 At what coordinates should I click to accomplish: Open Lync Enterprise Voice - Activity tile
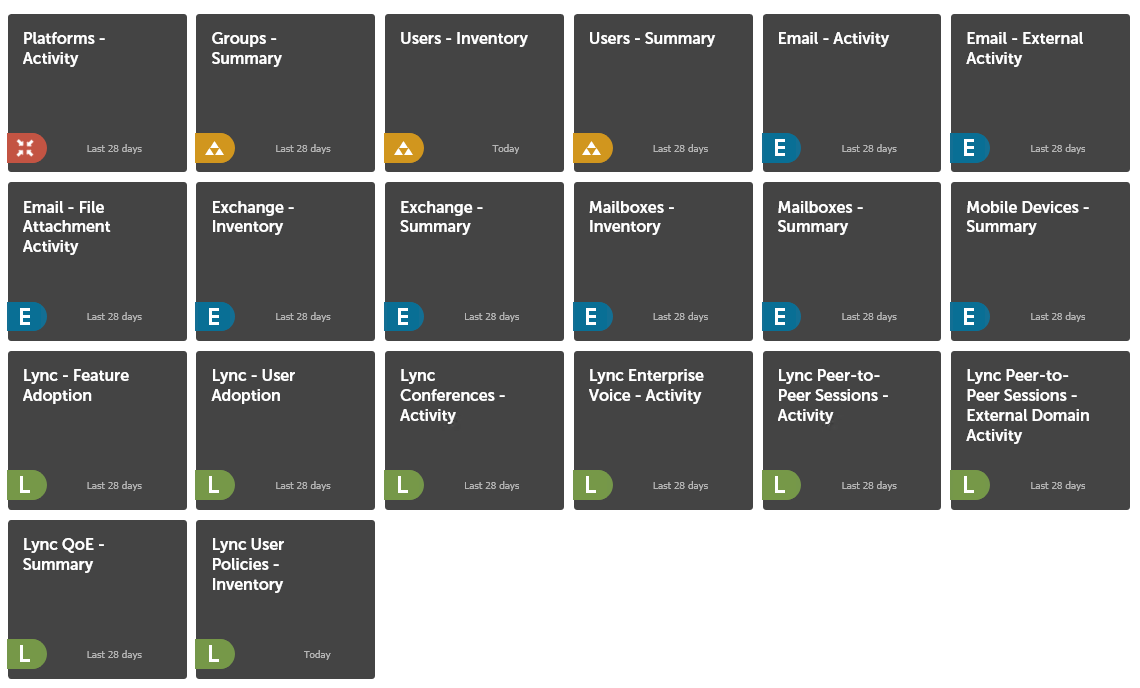663,431
